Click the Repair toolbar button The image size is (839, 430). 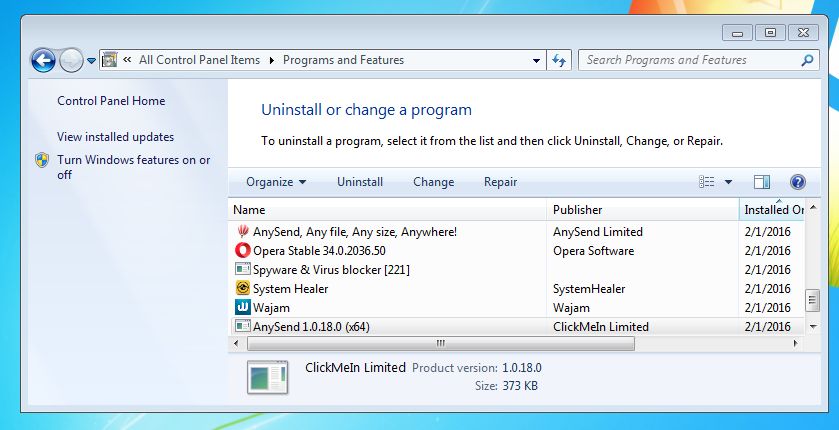pos(500,182)
